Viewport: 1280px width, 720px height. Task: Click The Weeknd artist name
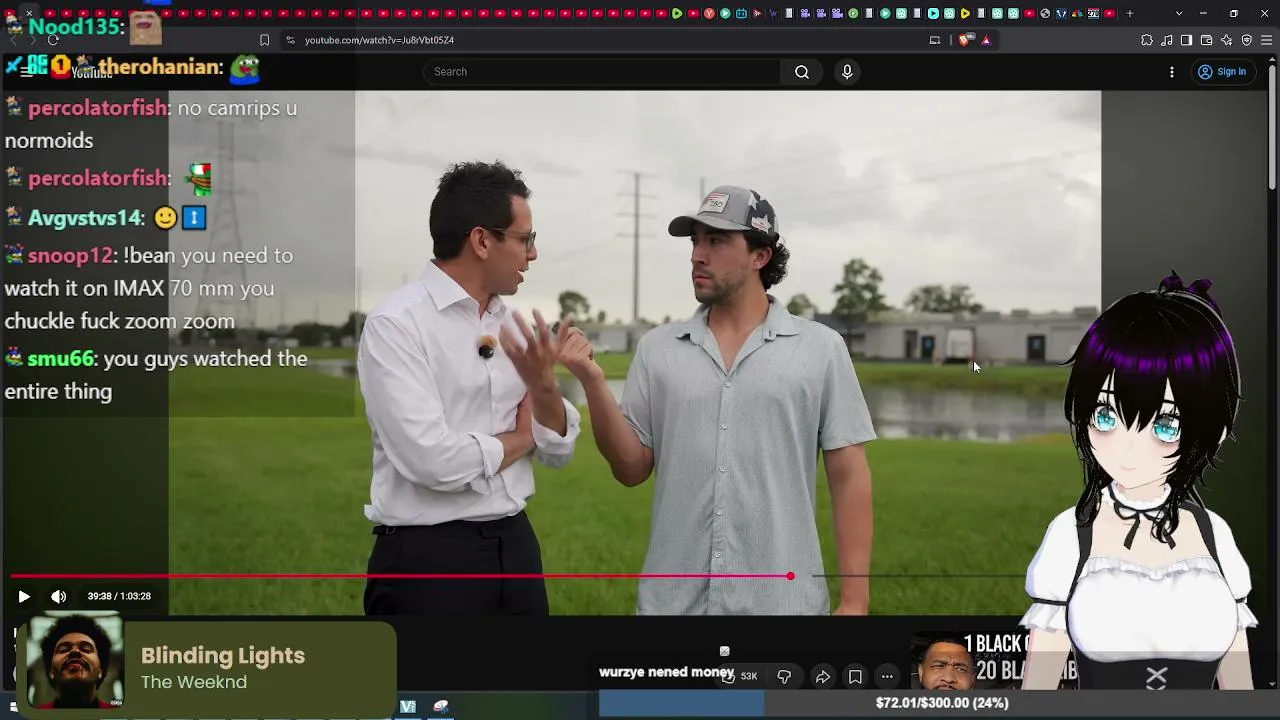(194, 682)
